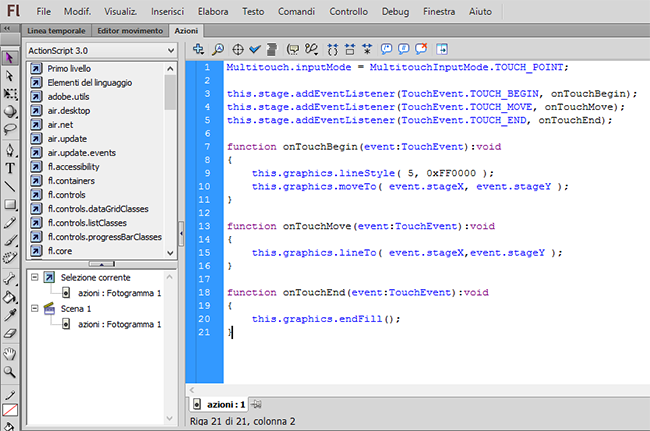Image resolution: width=650 pixels, height=431 pixels.
Task: Select the Pencil tool
Action: click(10, 223)
